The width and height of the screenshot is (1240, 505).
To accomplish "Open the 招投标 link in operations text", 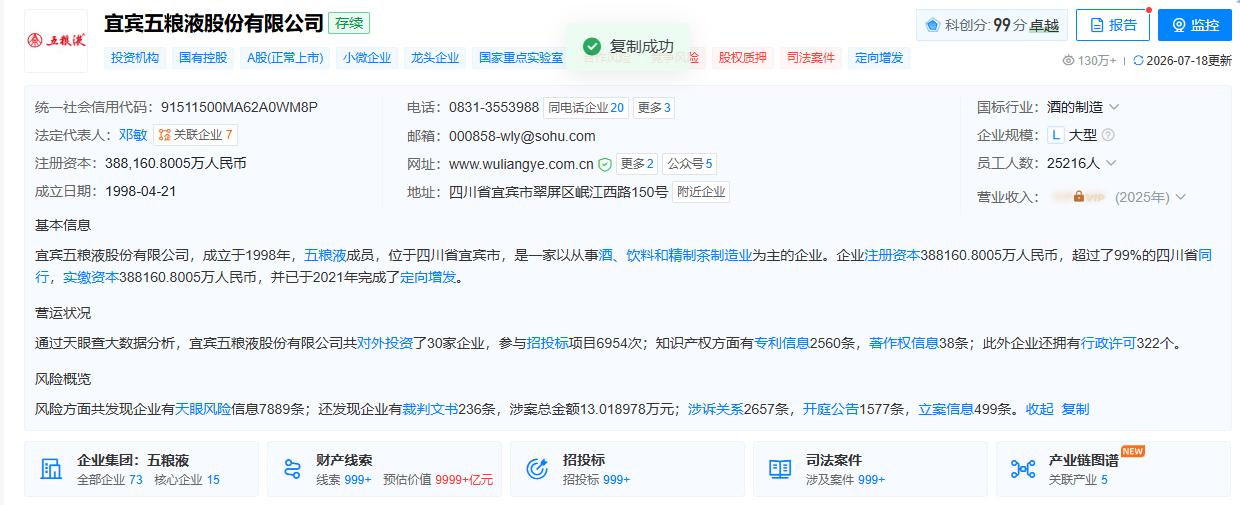I will click(548, 343).
